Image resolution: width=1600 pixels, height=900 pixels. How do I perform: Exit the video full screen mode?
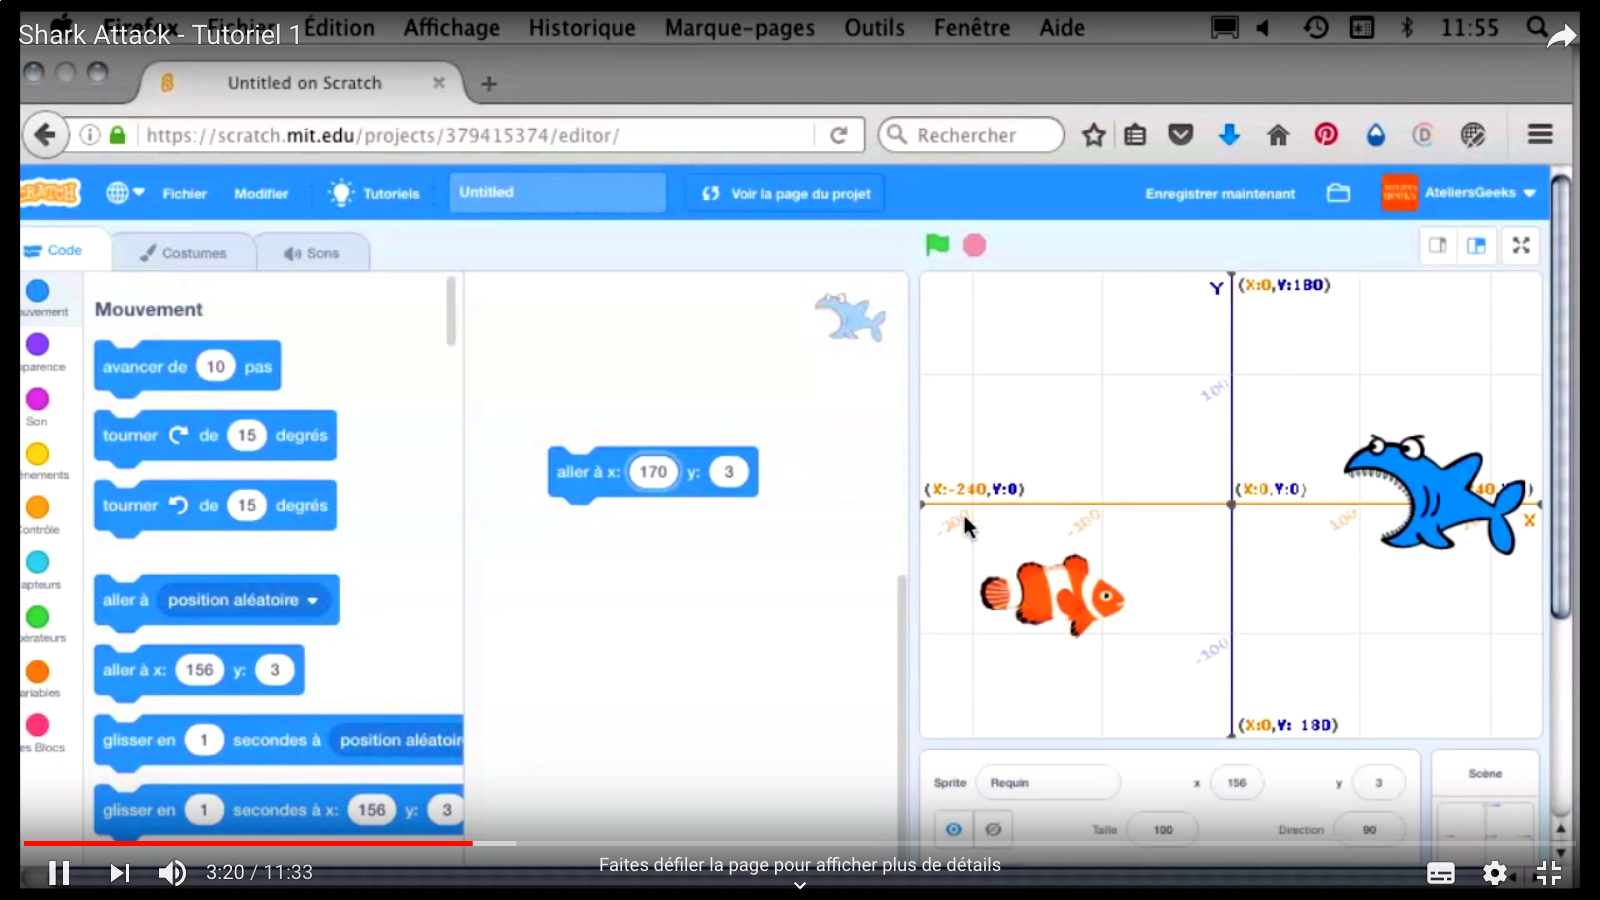point(1549,873)
